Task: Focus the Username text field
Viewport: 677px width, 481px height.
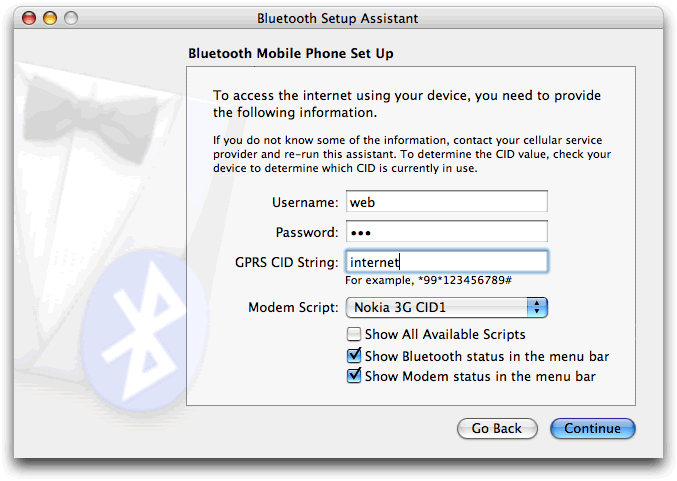Action: point(446,201)
